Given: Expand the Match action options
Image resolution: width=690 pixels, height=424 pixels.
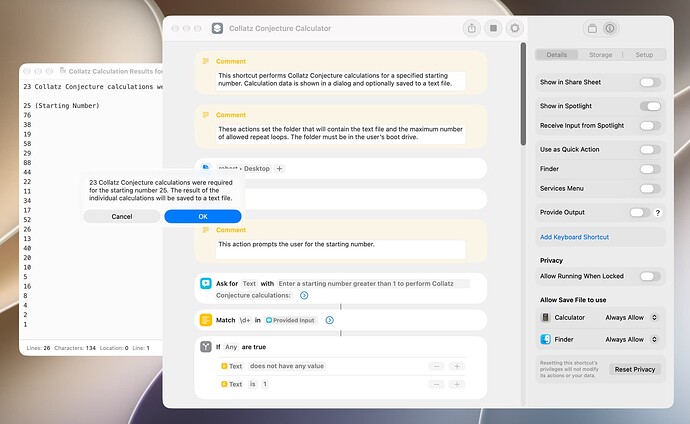Looking at the screenshot, I should click(330, 320).
